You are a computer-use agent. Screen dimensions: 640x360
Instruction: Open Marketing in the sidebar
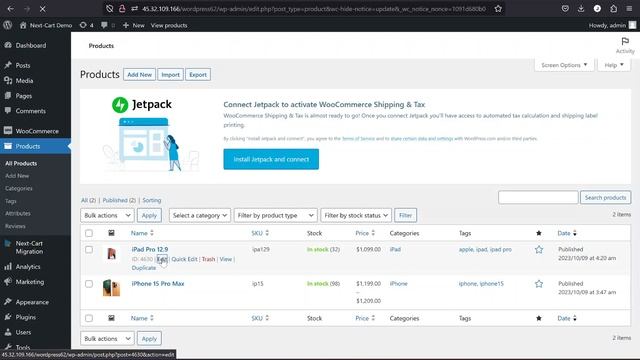click(x=29, y=282)
